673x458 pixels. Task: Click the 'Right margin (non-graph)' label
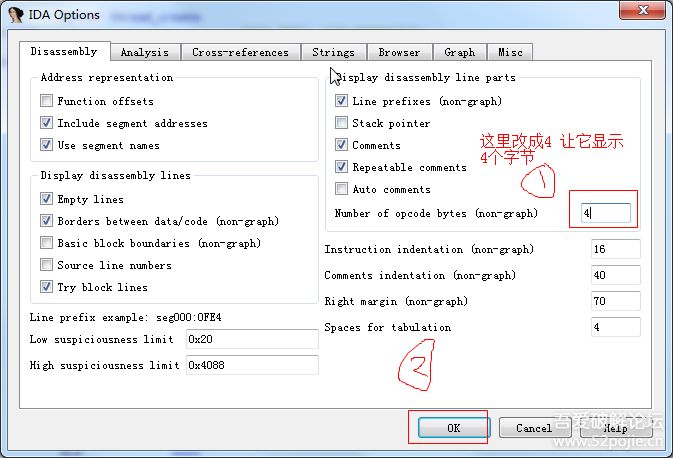point(396,302)
